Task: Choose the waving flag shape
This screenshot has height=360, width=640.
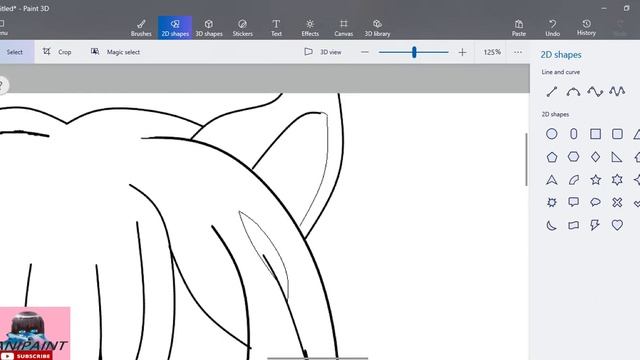Action: coord(573,225)
